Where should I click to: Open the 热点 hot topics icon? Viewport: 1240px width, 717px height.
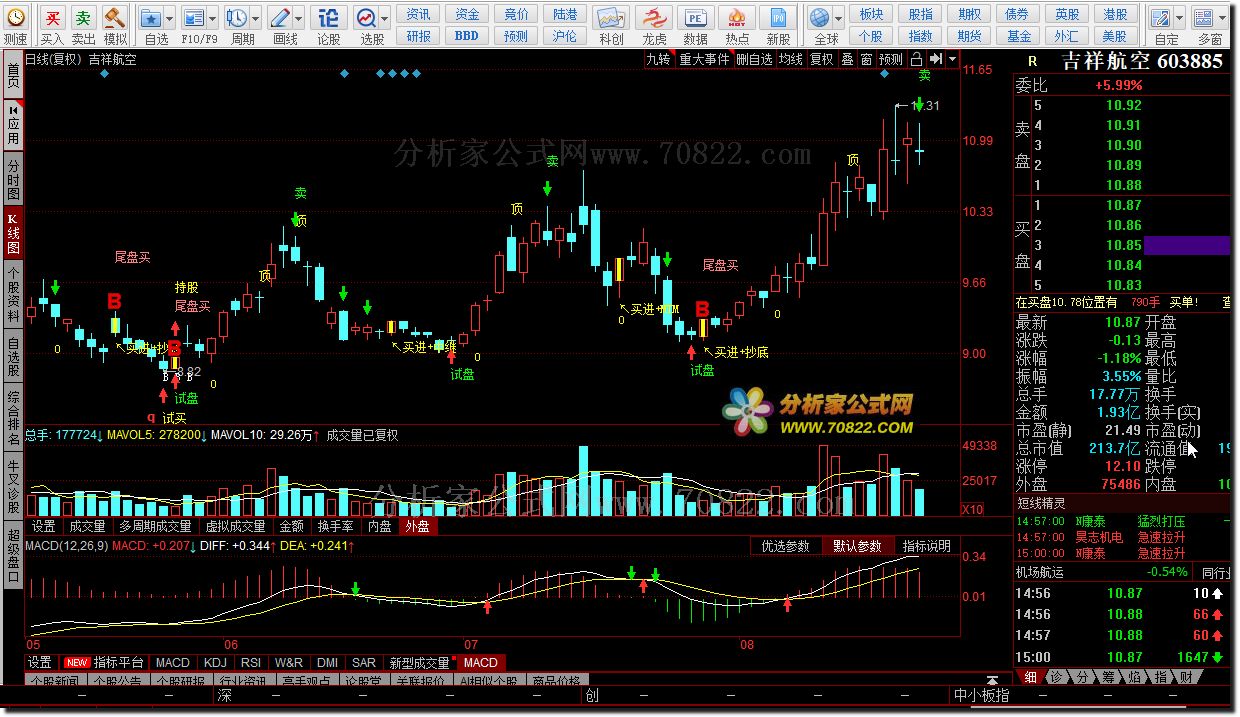[737, 18]
